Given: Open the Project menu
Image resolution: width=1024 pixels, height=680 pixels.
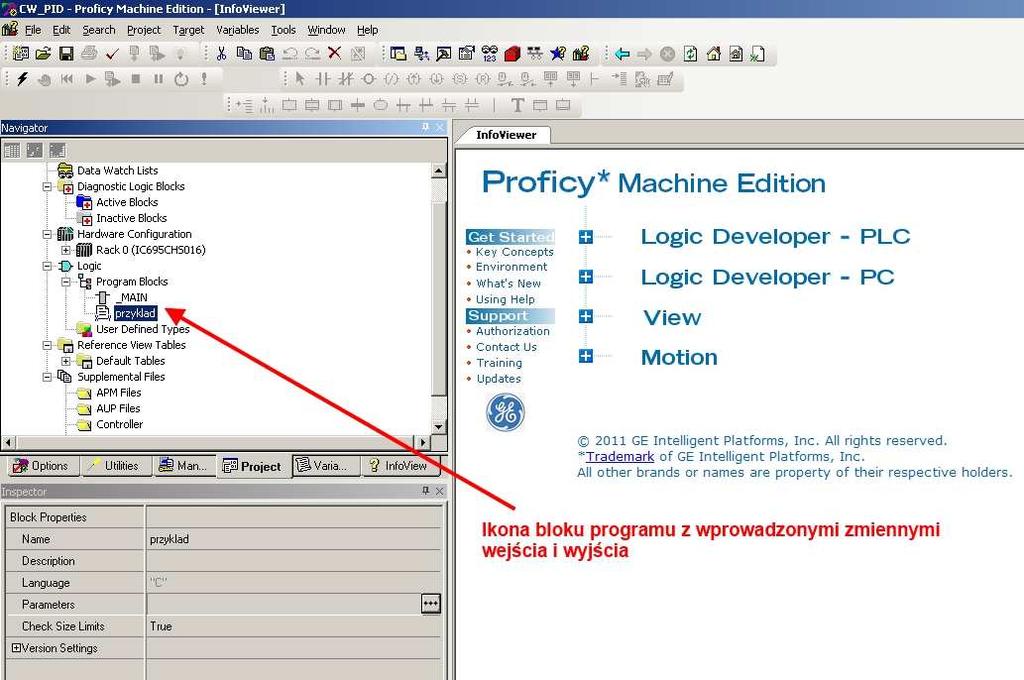Looking at the screenshot, I should (x=144, y=30).
